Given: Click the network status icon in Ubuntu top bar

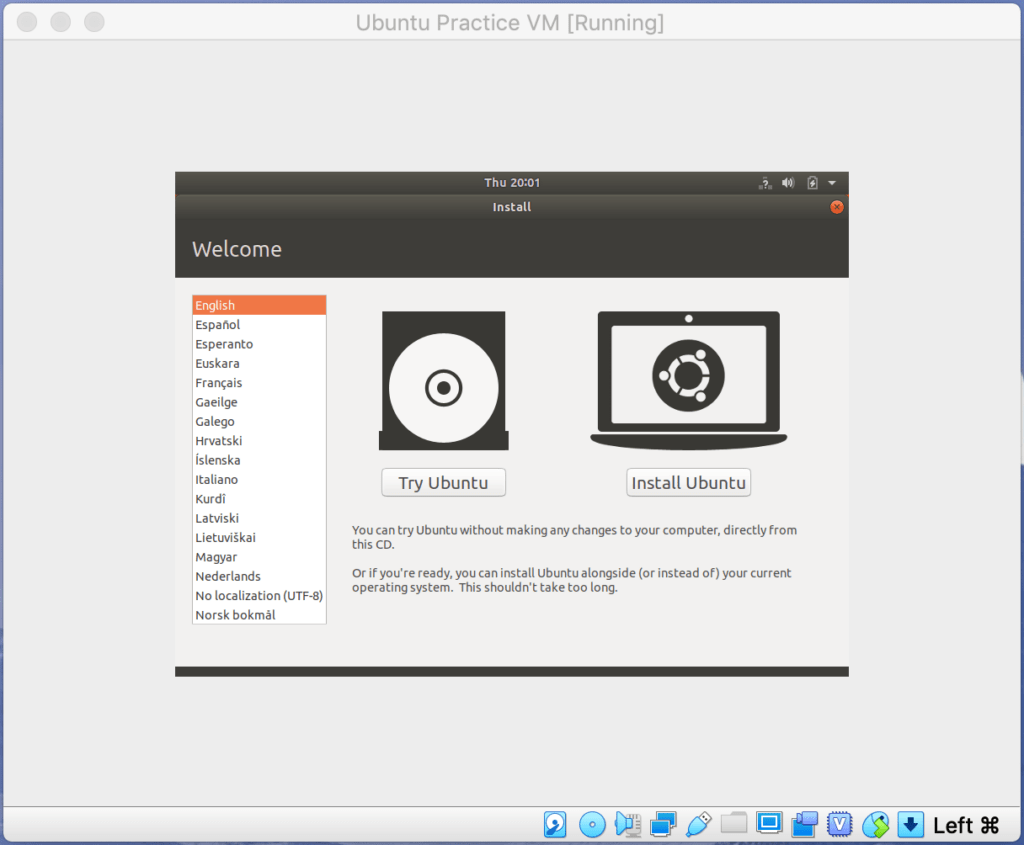Looking at the screenshot, I should point(765,183).
